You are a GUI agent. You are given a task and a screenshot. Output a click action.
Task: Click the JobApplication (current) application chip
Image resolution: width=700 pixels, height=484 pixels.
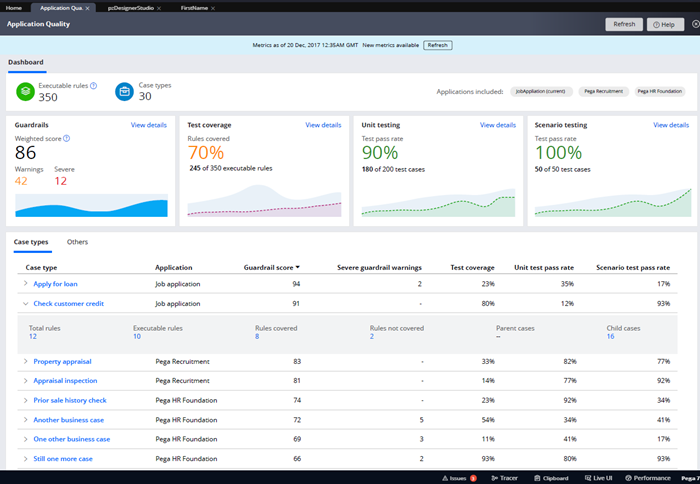coord(540,92)
